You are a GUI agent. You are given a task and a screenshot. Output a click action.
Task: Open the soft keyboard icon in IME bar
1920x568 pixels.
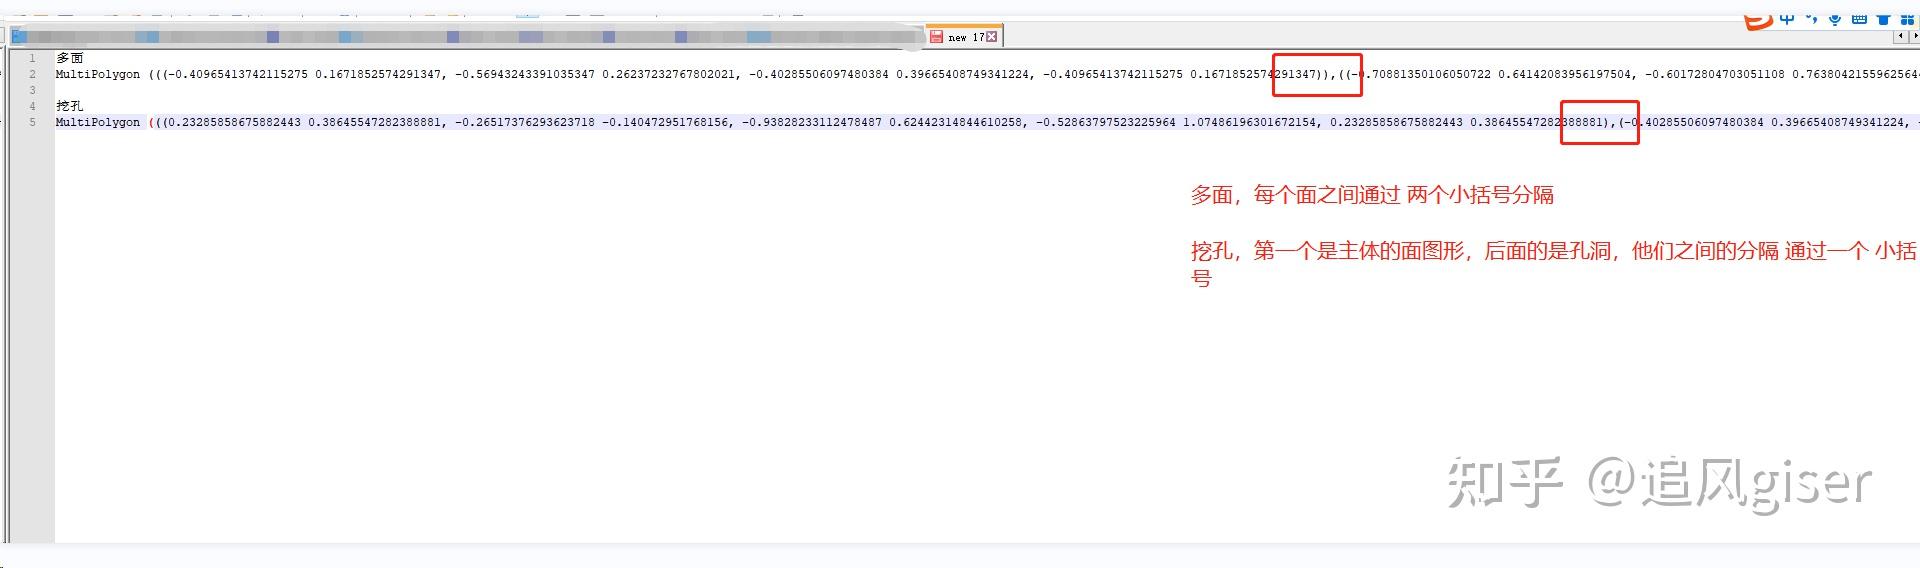1859,19
